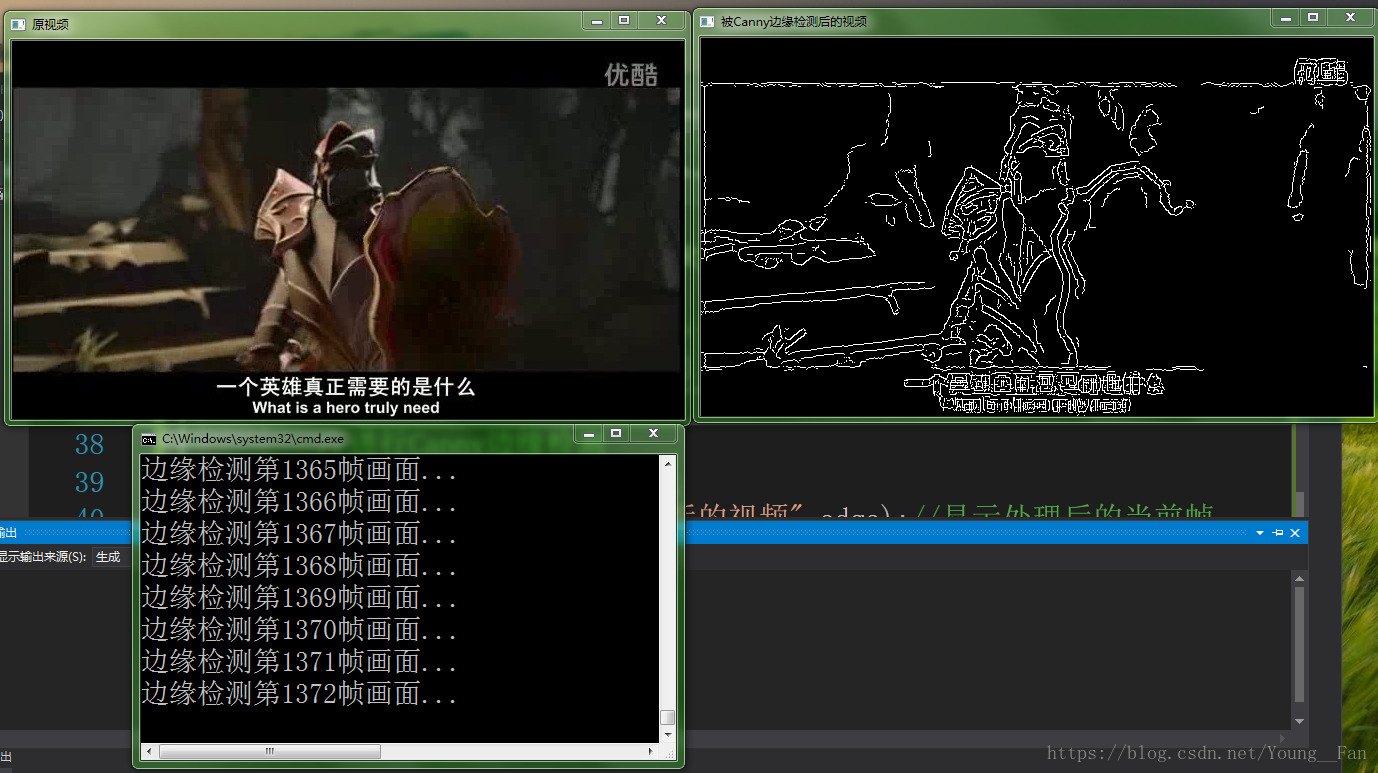This screenshot has height=773, width=1378.
Task: Click the 输出 panel vertical scrollbar thumb
Action: (x=1299, y=645)
